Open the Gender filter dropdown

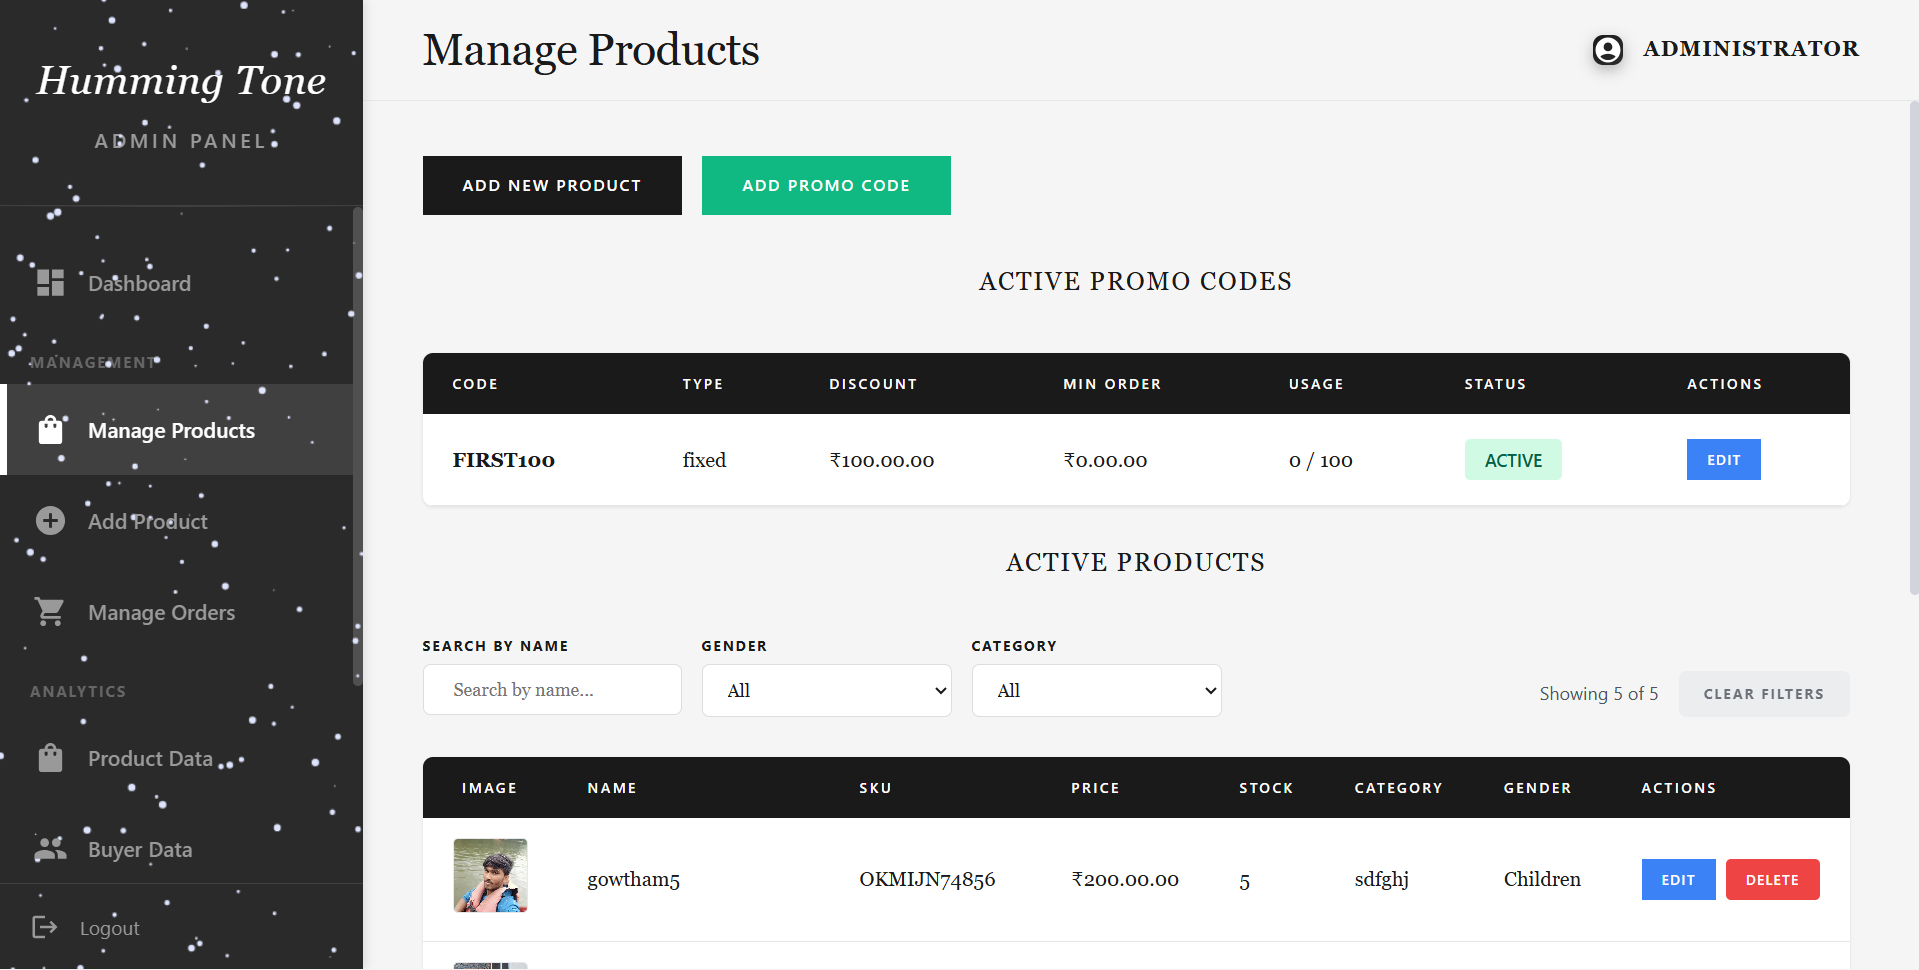coord(826,691)
